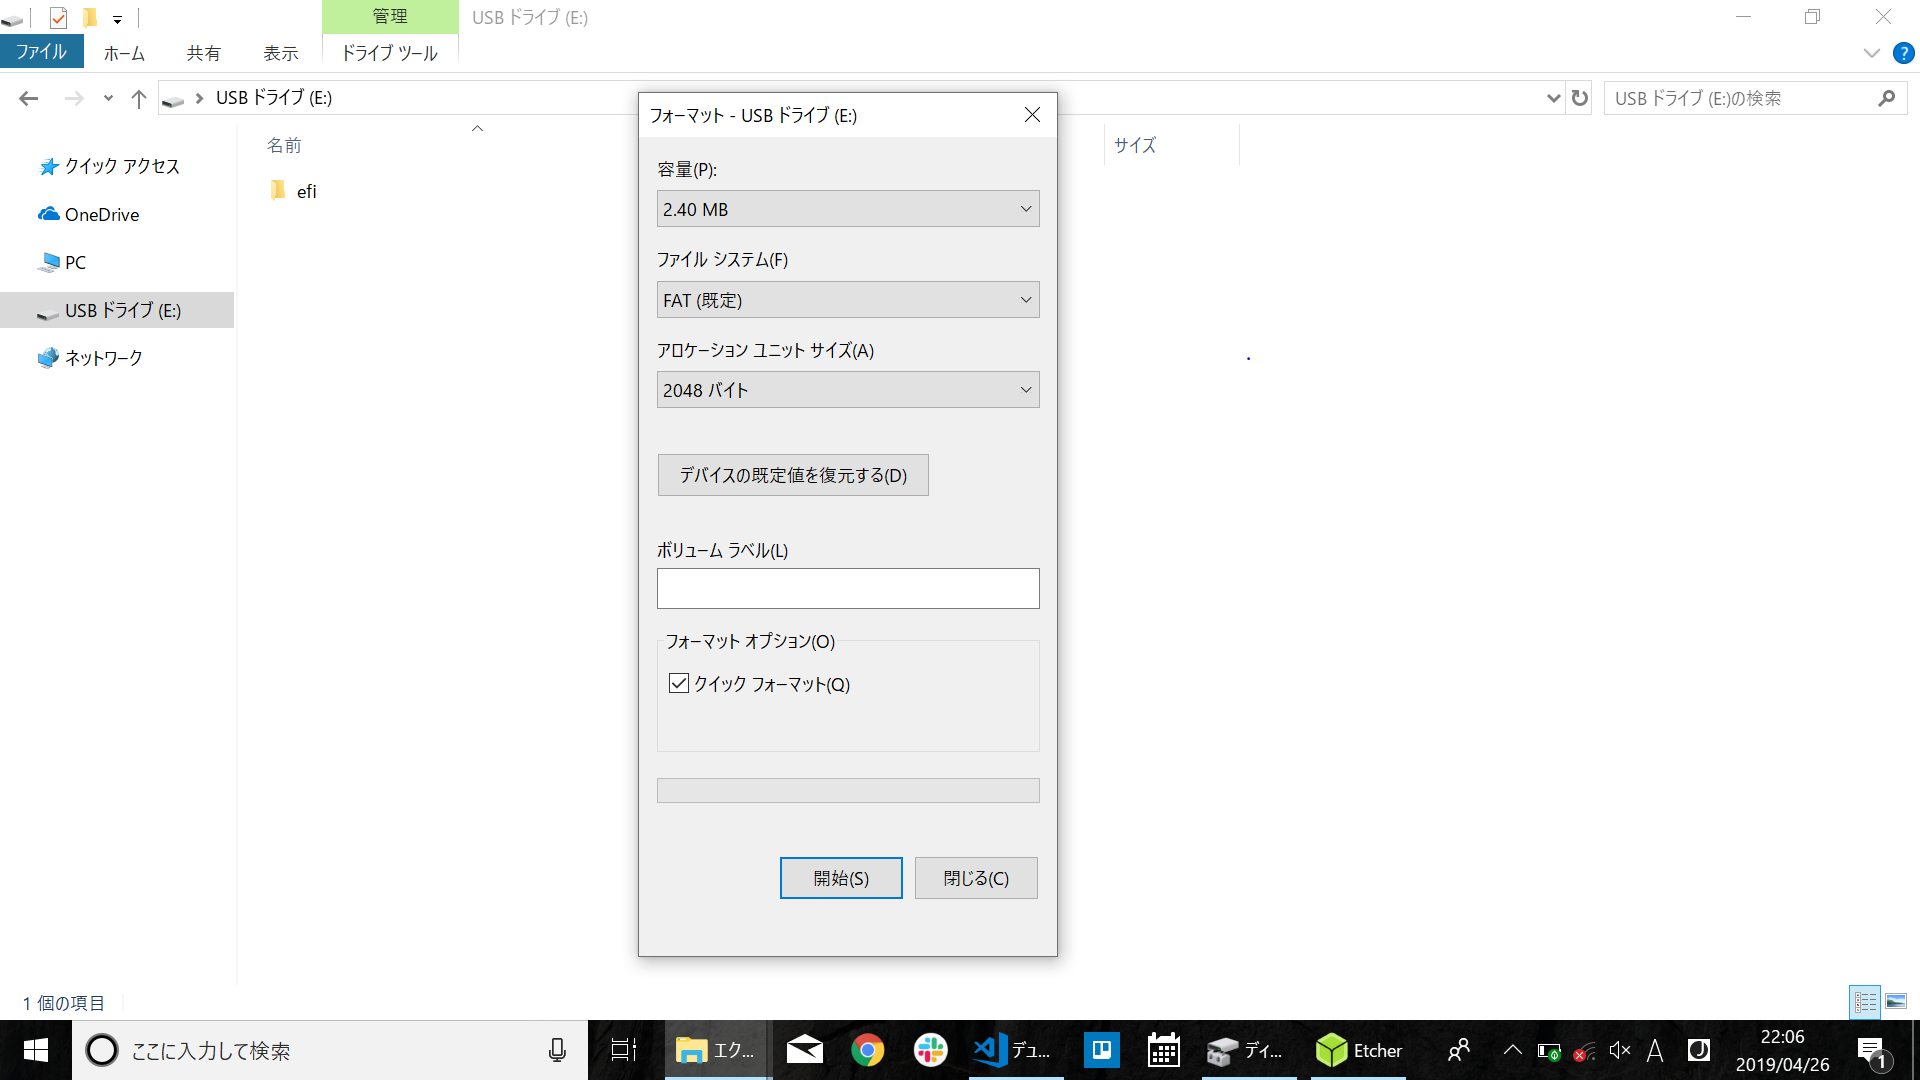Viewport: 1920px width, 1080px height.
Task: Click the up-arrow navigation icon
Action: (x=139, y=98)
